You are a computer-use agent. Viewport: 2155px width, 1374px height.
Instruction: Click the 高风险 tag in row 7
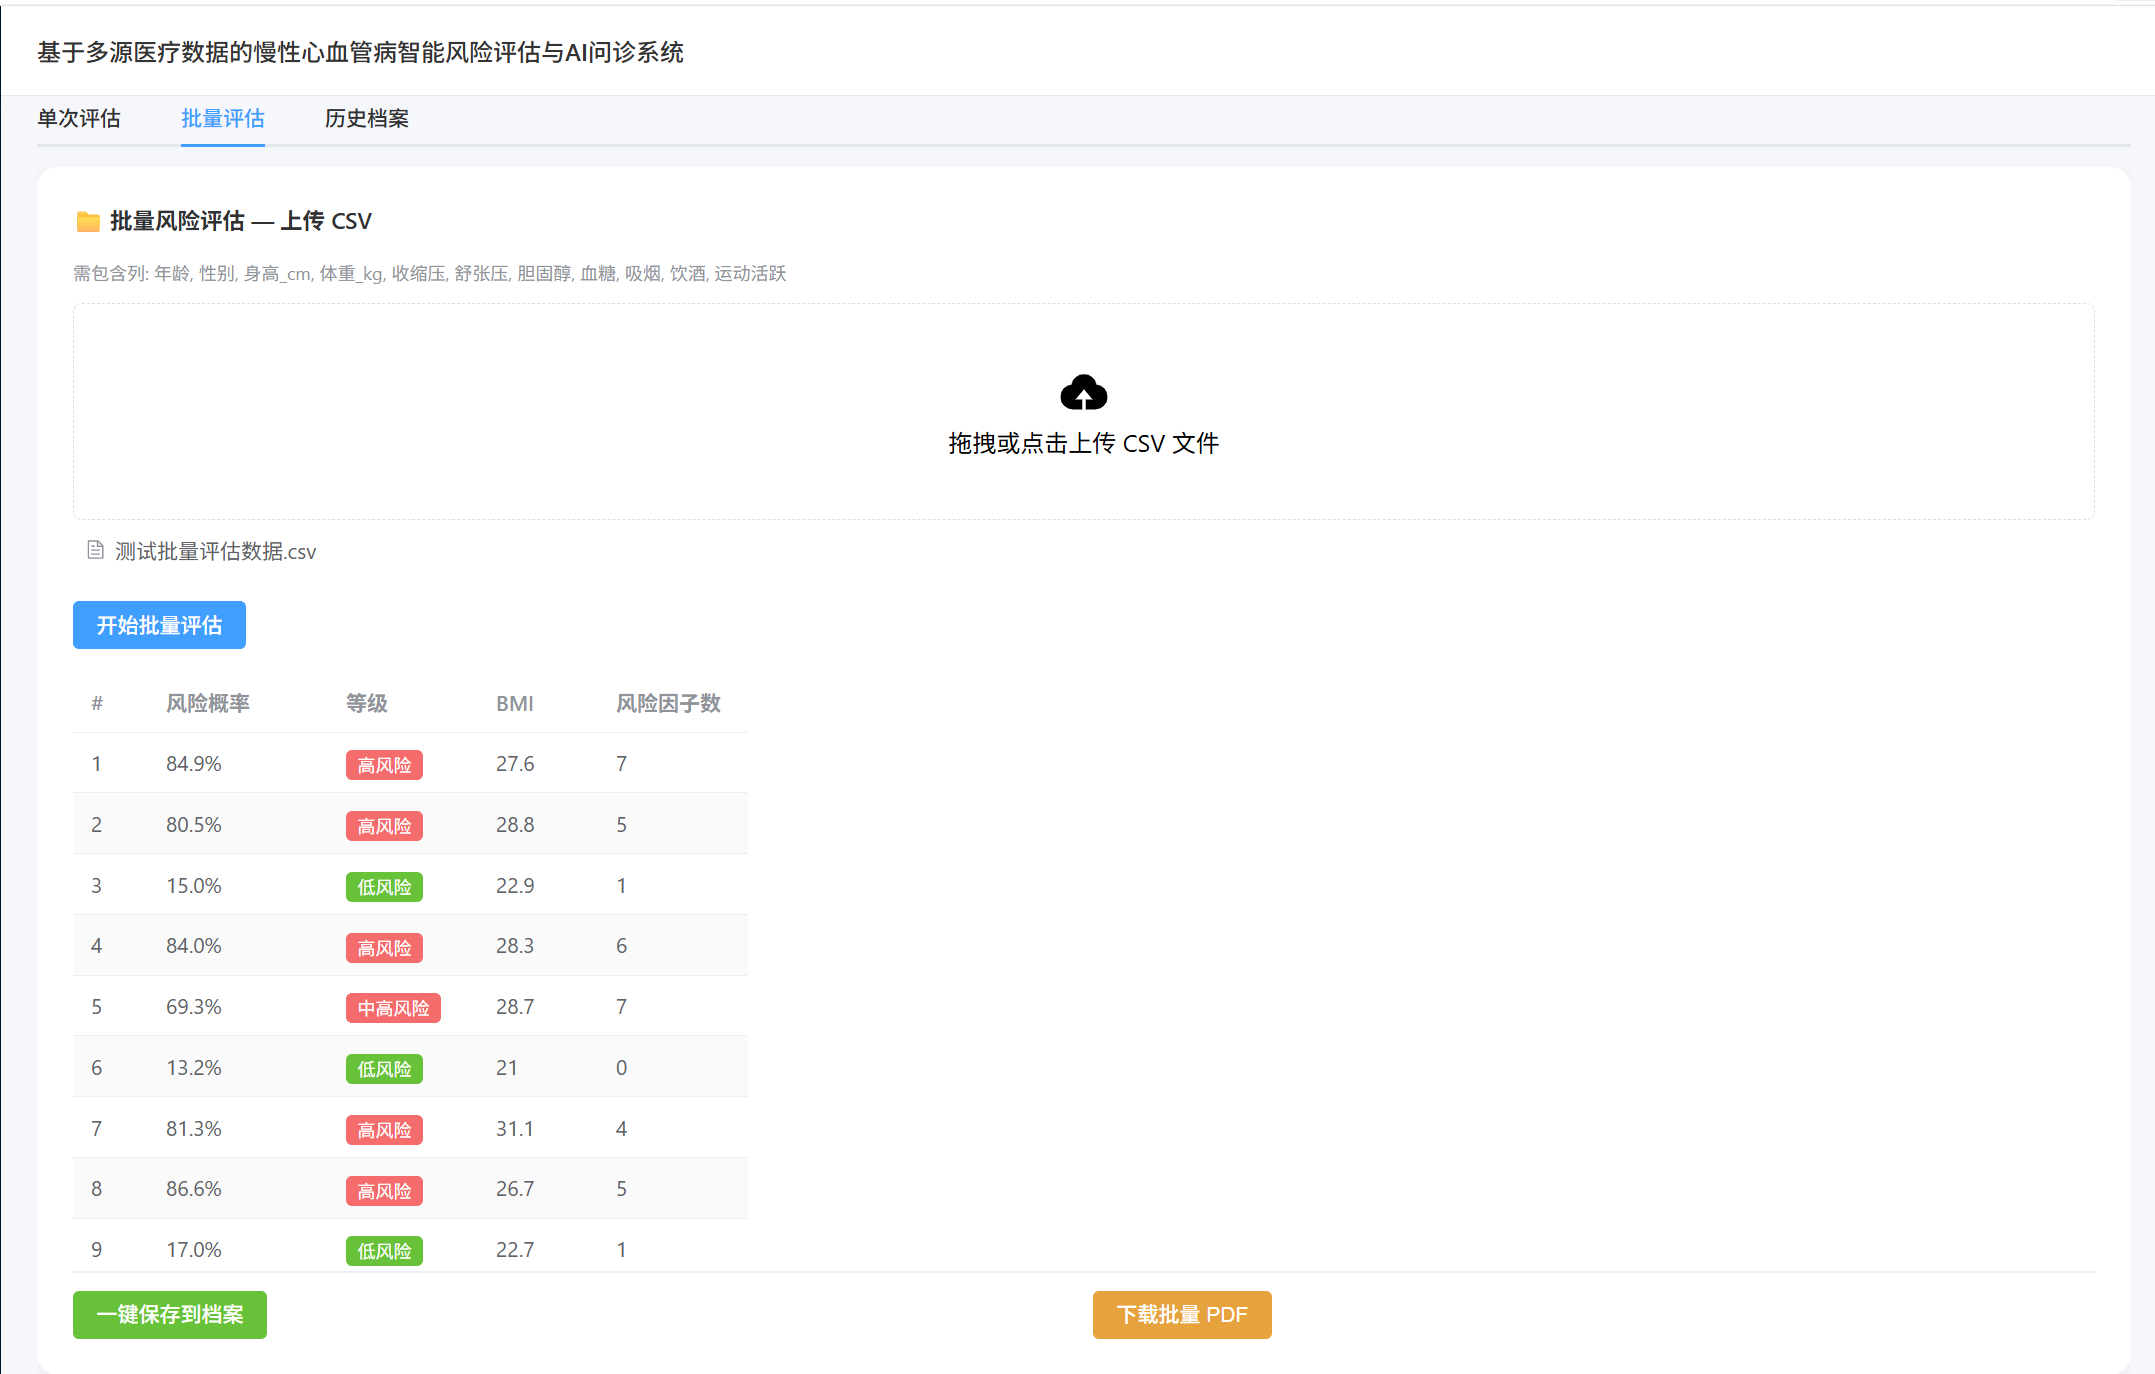click(x=384, y=1130)
